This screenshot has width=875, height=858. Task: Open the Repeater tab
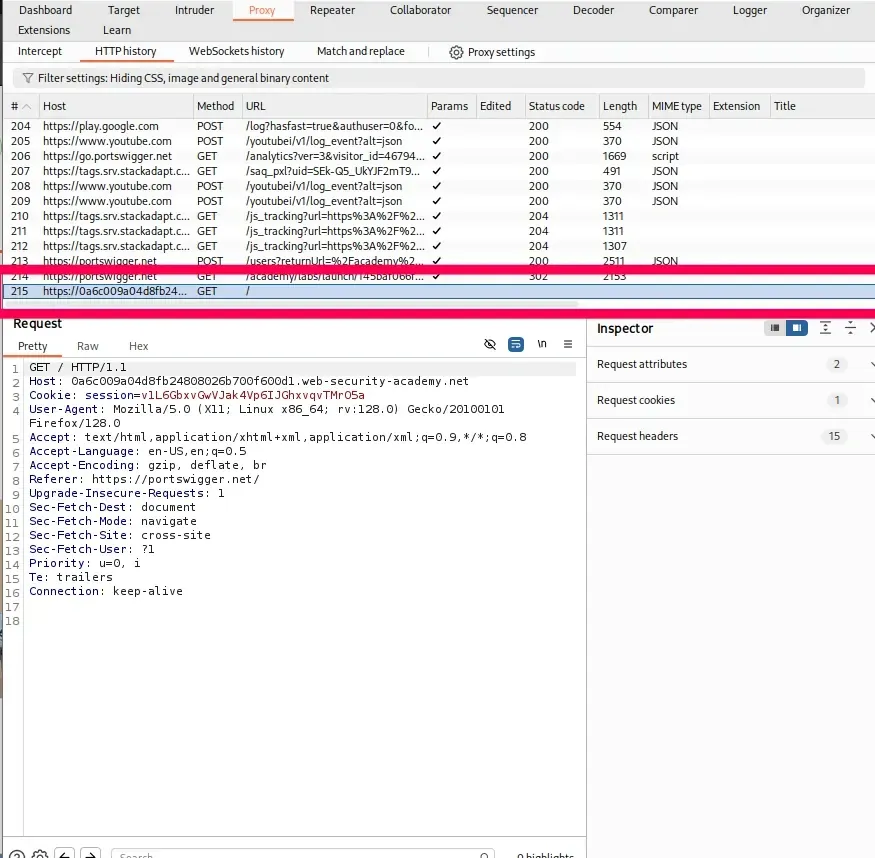[x=332, y=10]
